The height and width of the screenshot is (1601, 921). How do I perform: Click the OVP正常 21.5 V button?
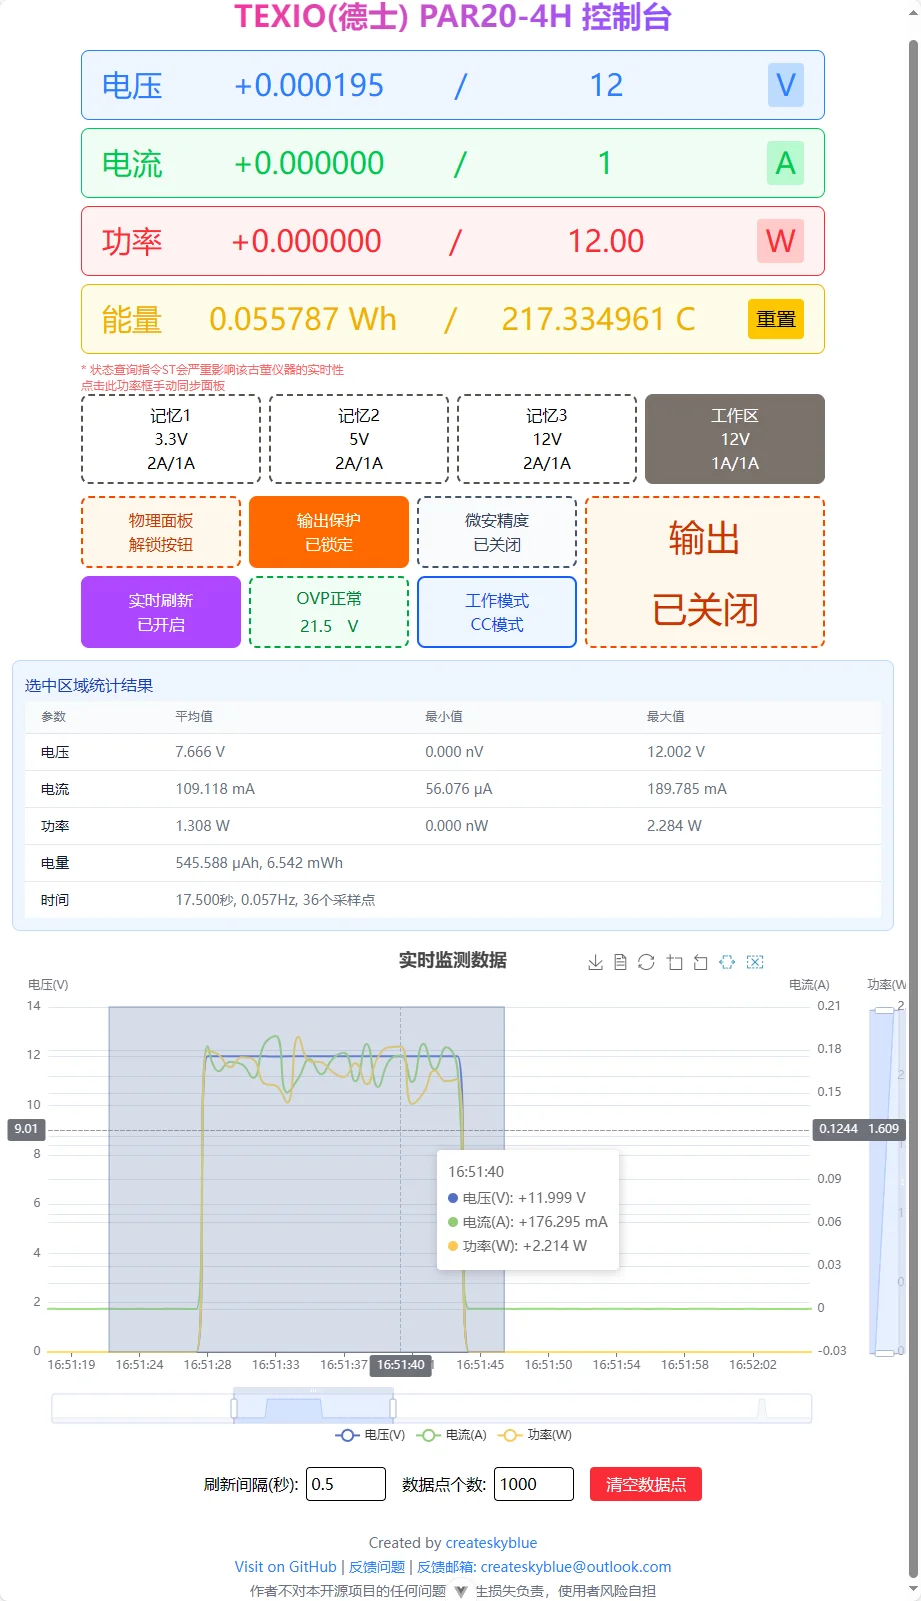click(329, 612)
